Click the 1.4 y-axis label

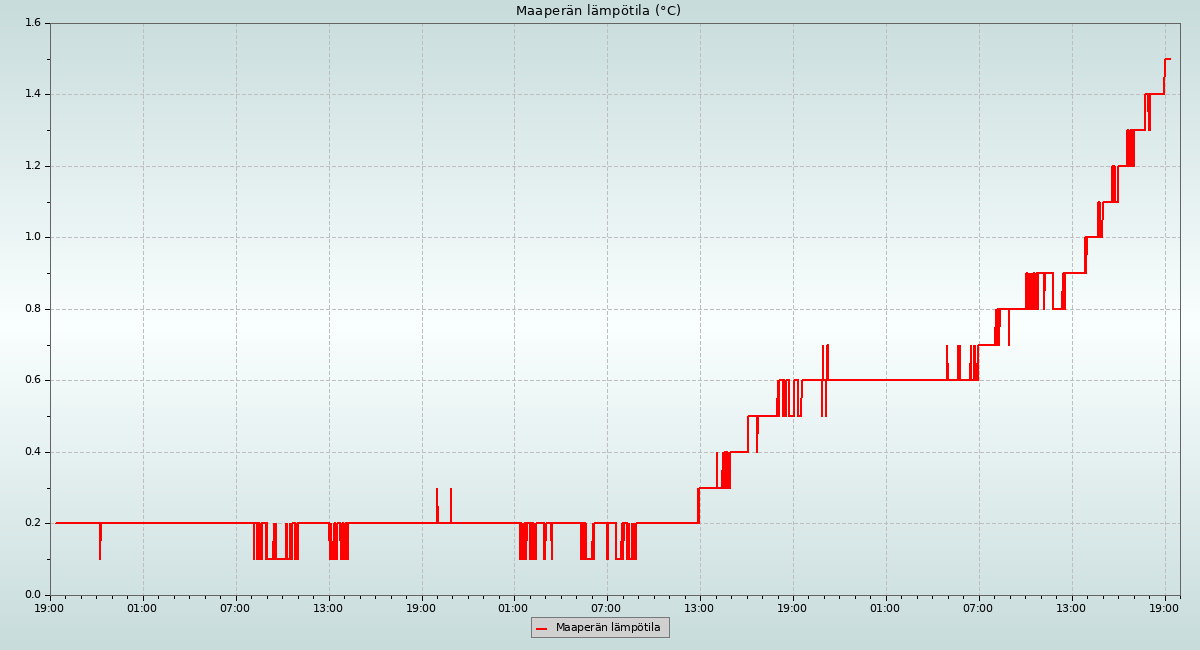(x=32, y=94)
